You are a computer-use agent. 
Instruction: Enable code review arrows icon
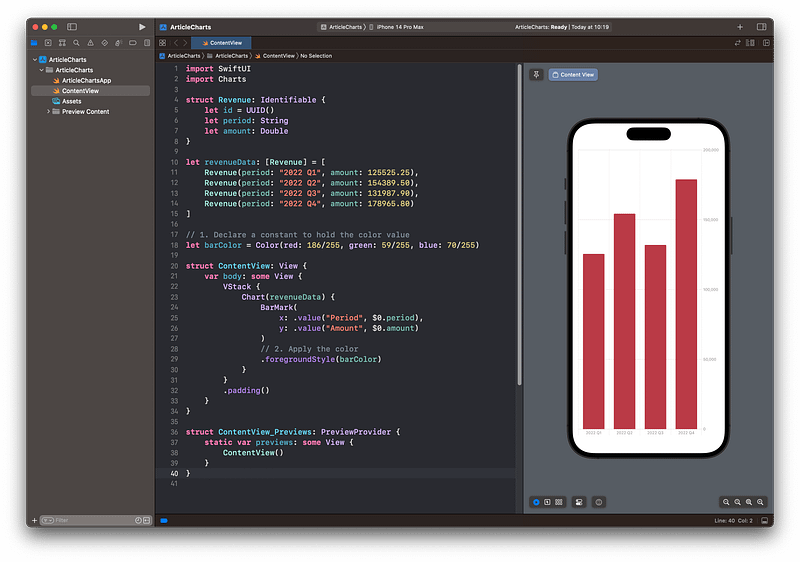pos(737,43)
